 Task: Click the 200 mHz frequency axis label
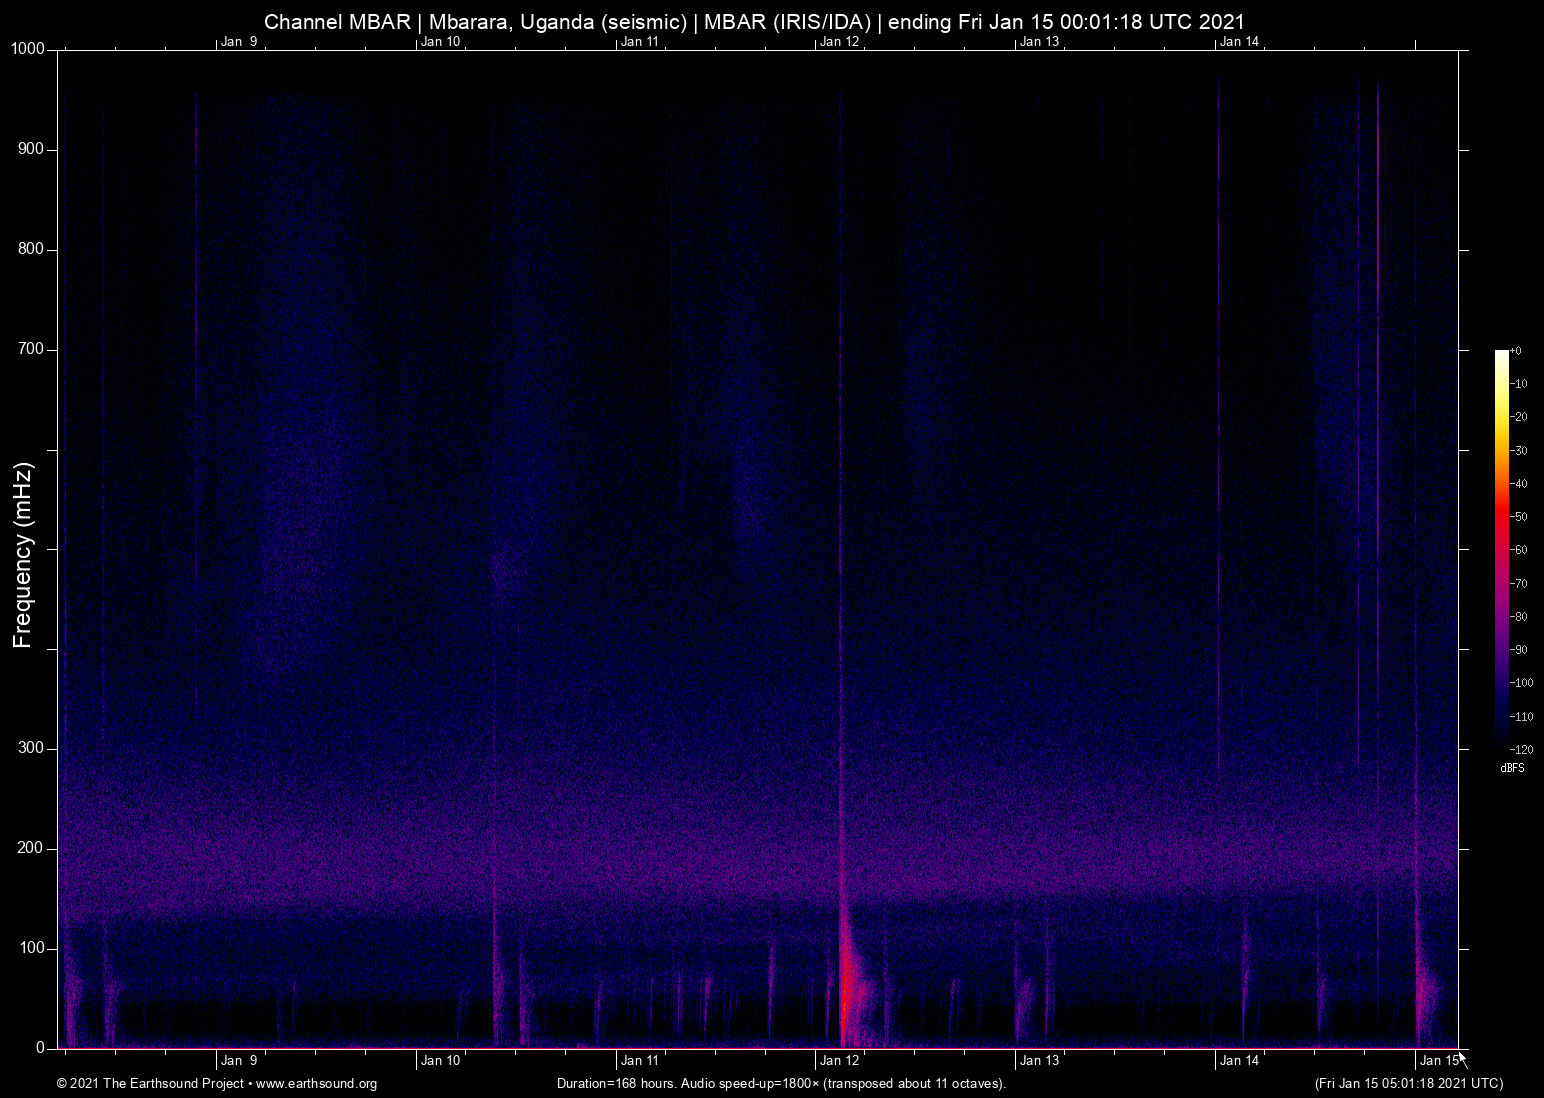(x=31, y=848)
